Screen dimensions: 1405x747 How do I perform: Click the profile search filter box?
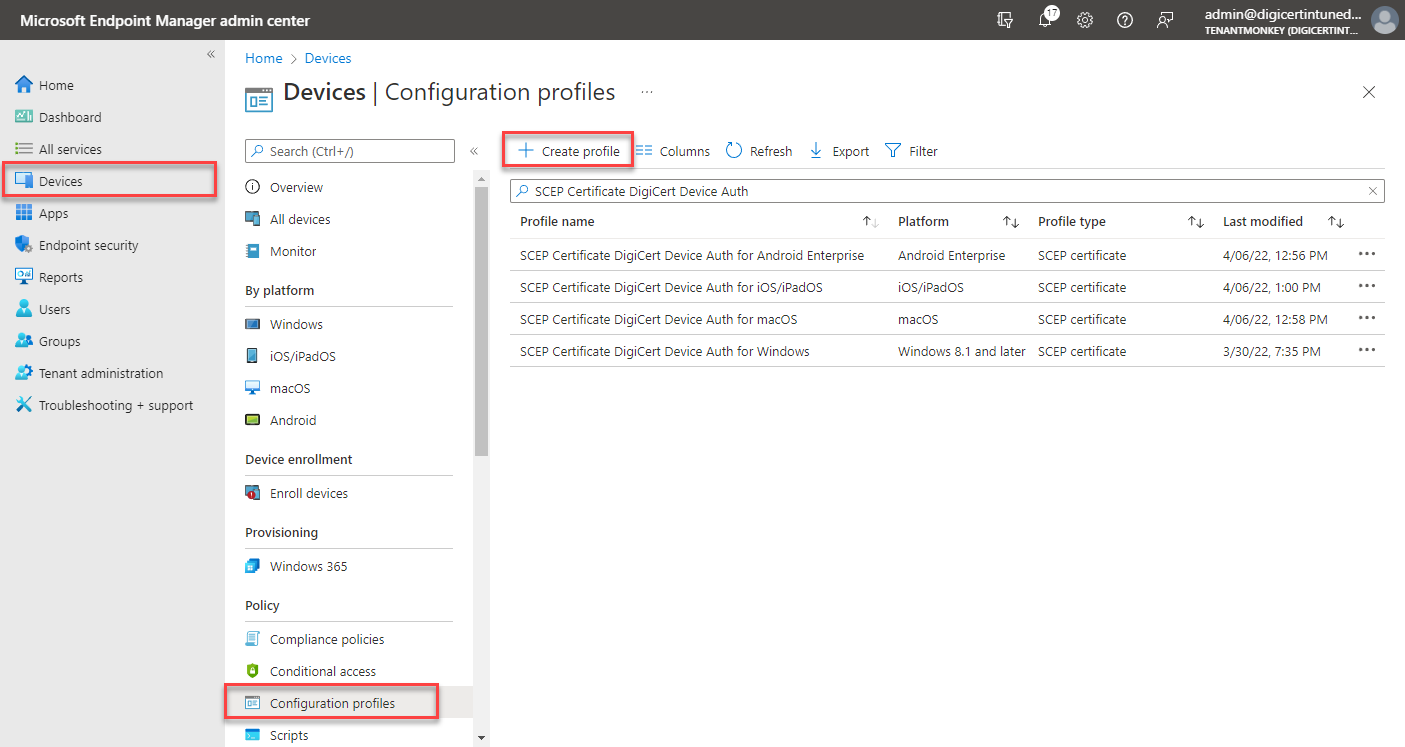click(x=947, y=191)
